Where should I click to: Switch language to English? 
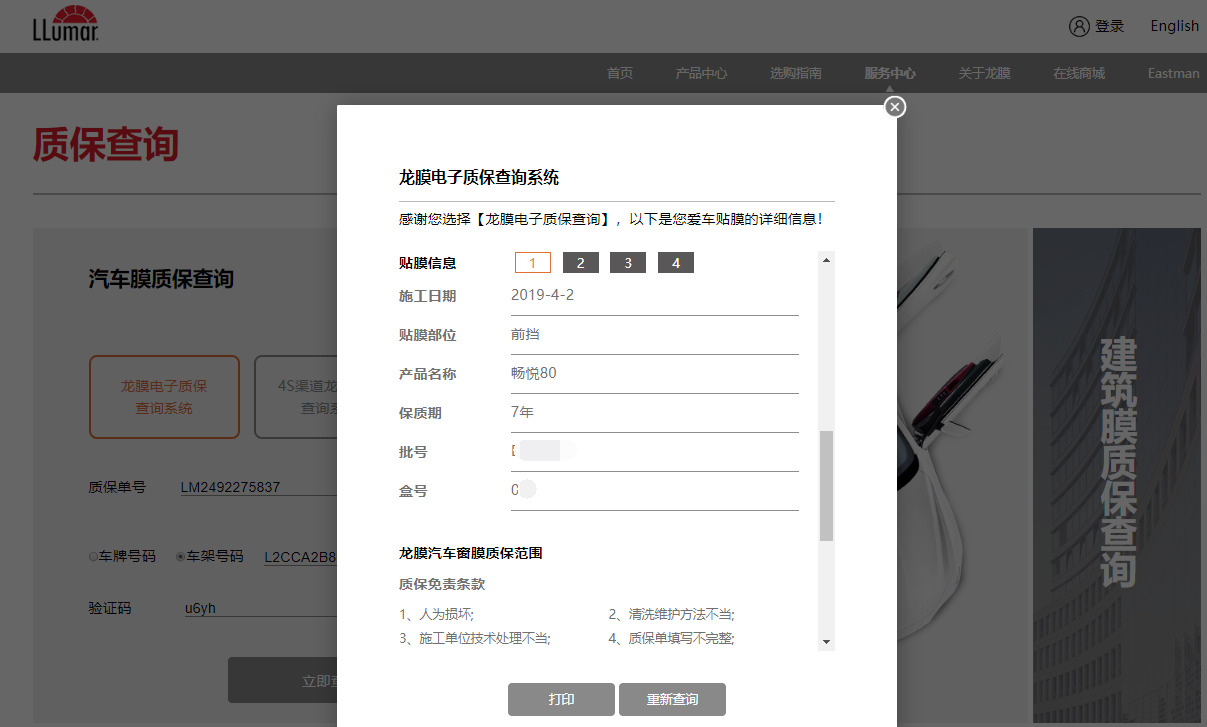click(x=1174, y=26)
